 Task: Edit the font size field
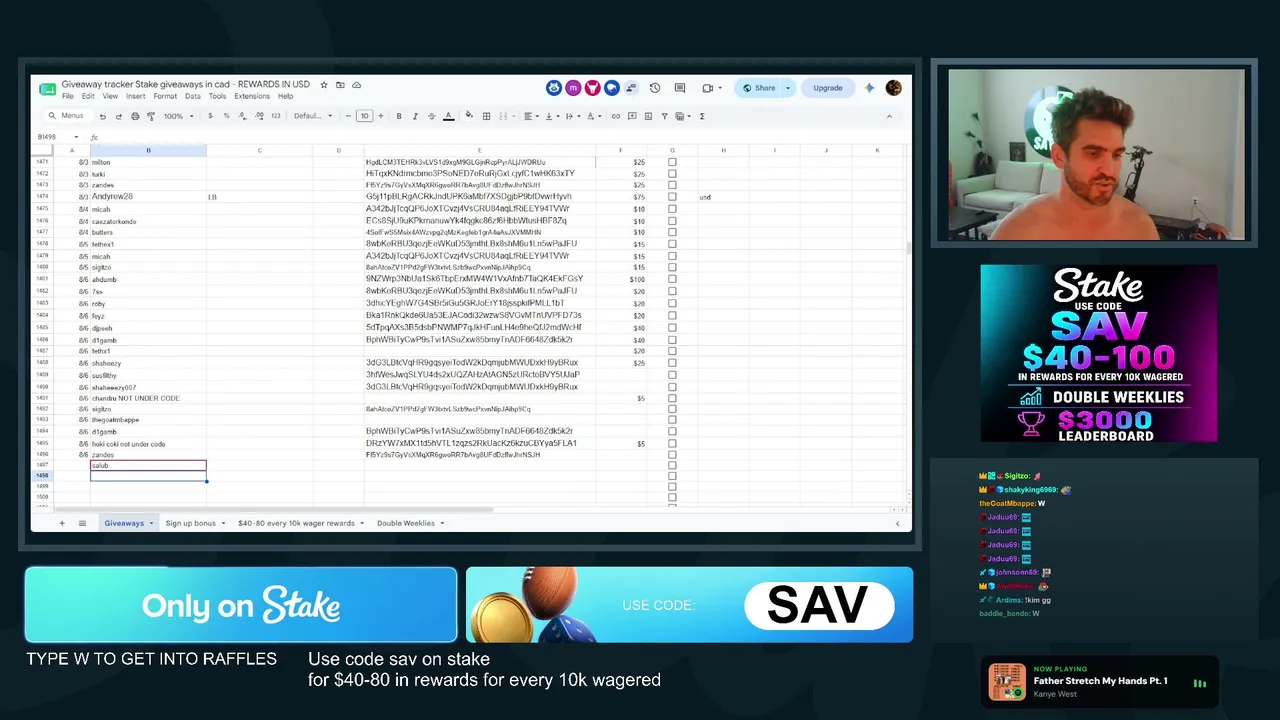click(x=364, y=116)
